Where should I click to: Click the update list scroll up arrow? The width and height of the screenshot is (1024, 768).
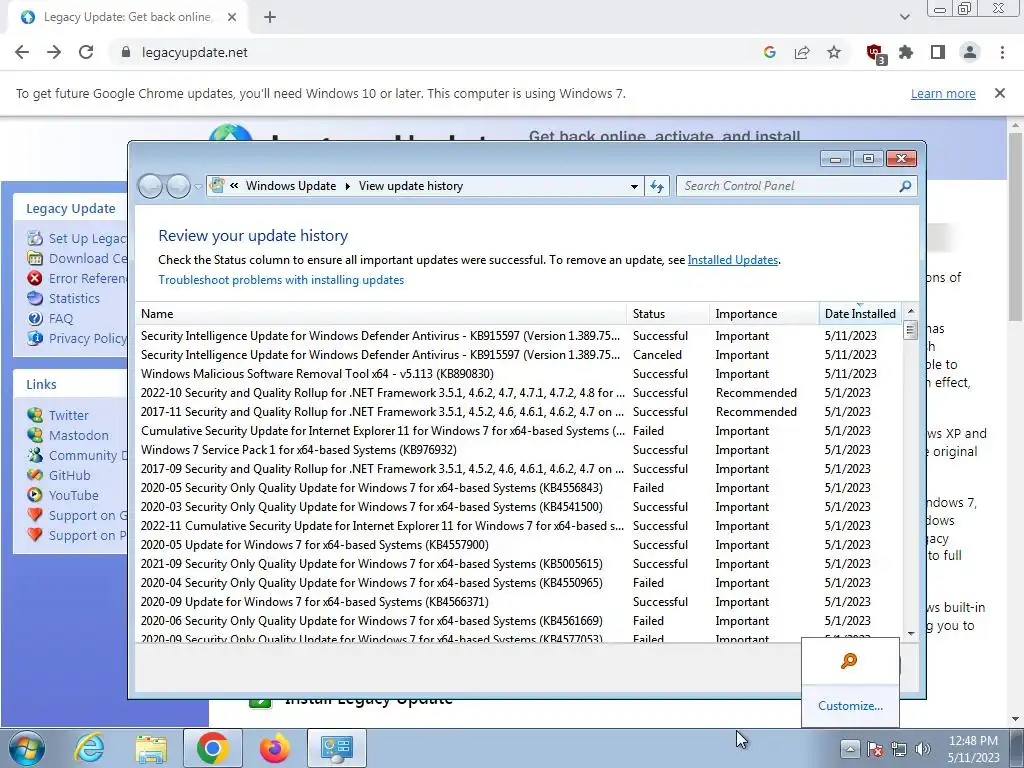tap(910, 312)
